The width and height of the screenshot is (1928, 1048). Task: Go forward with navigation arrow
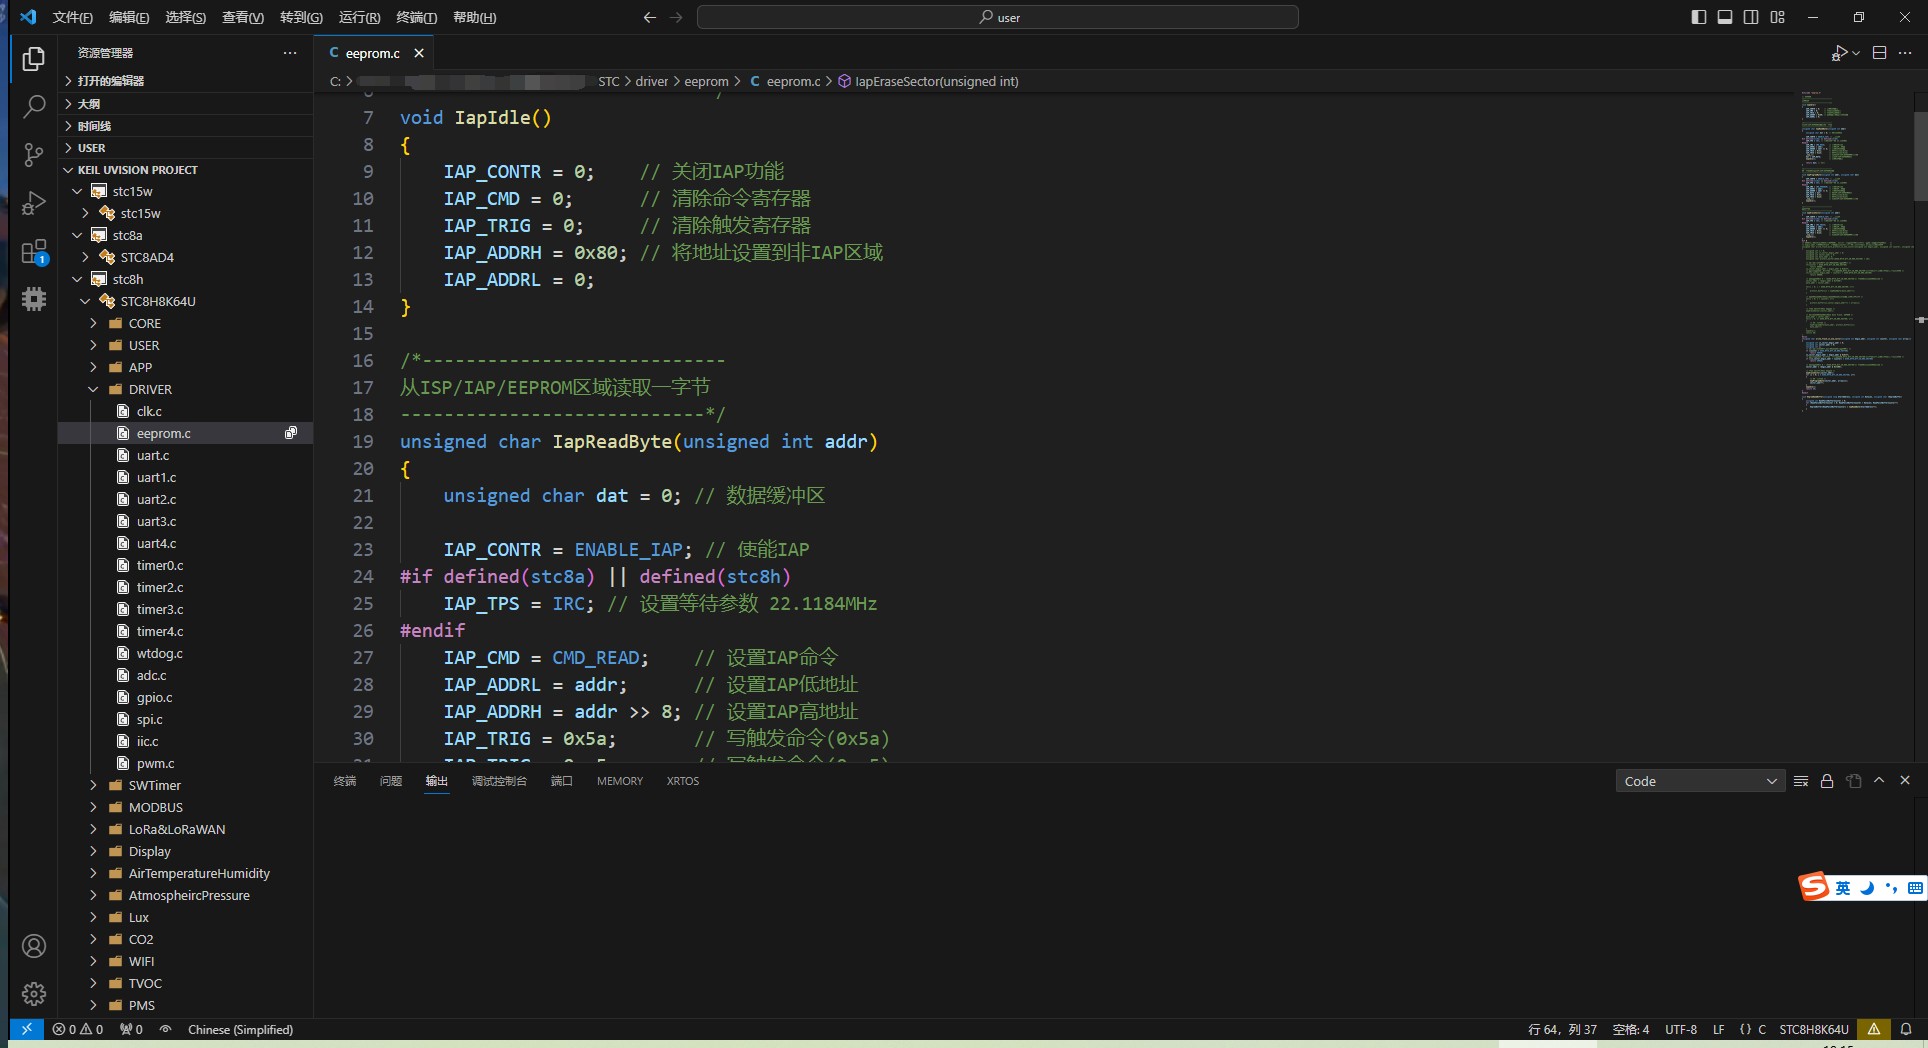(676, 17)
